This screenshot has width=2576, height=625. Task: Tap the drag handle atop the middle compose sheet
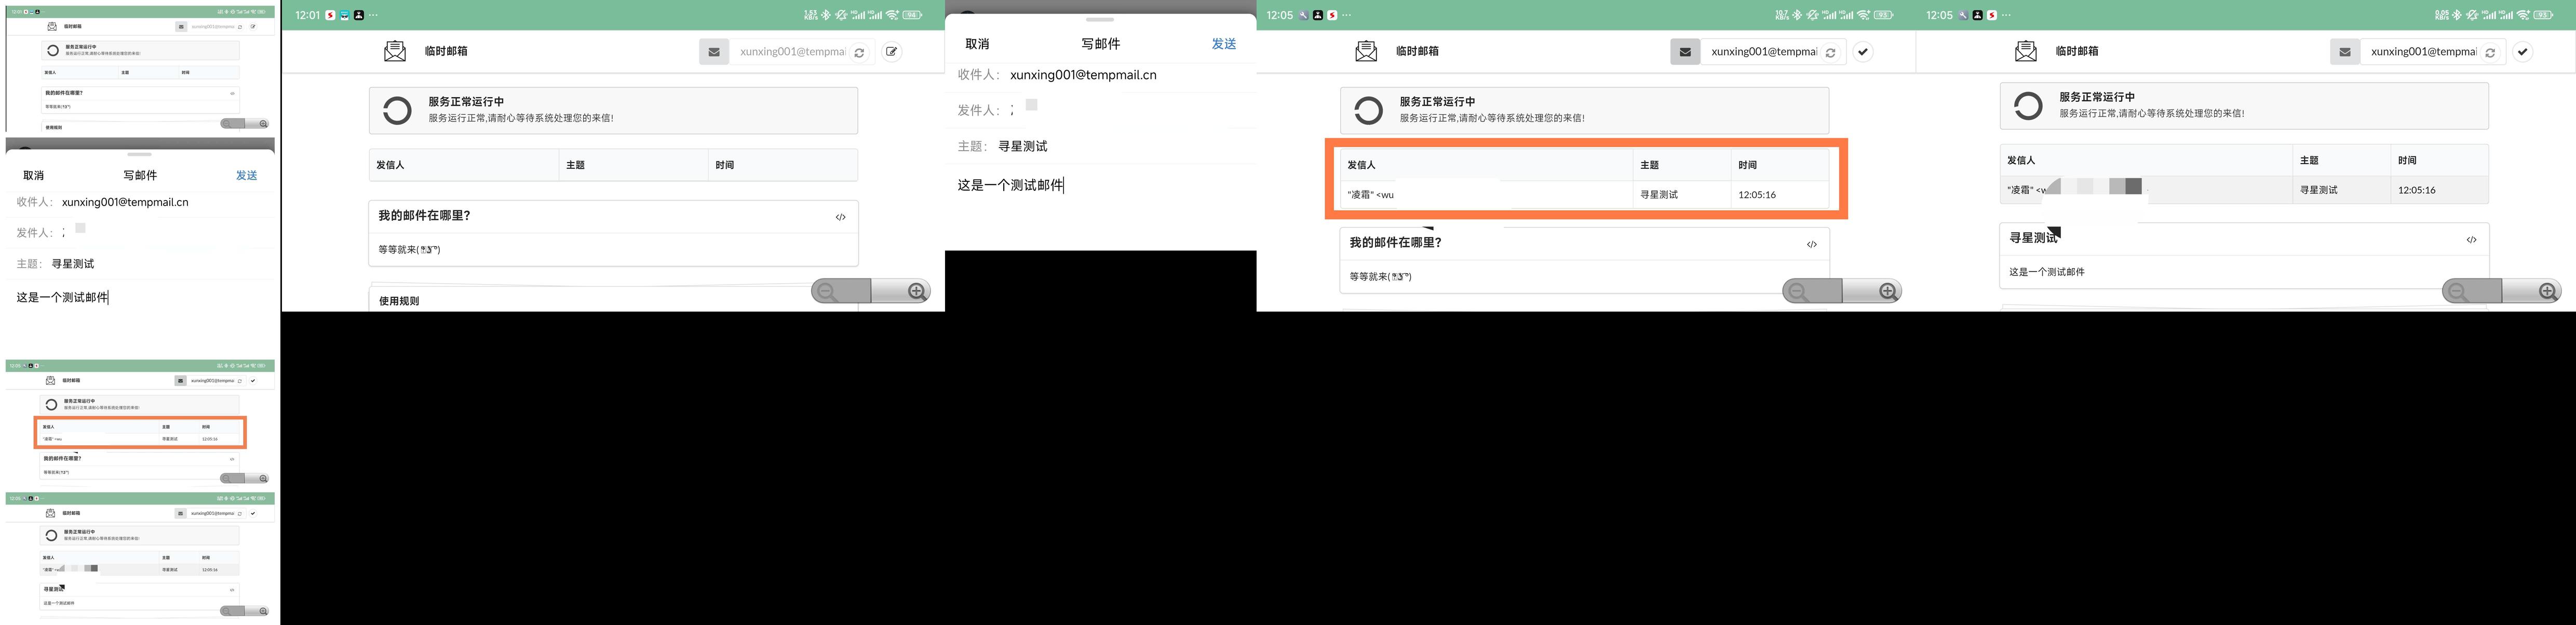1099,20
